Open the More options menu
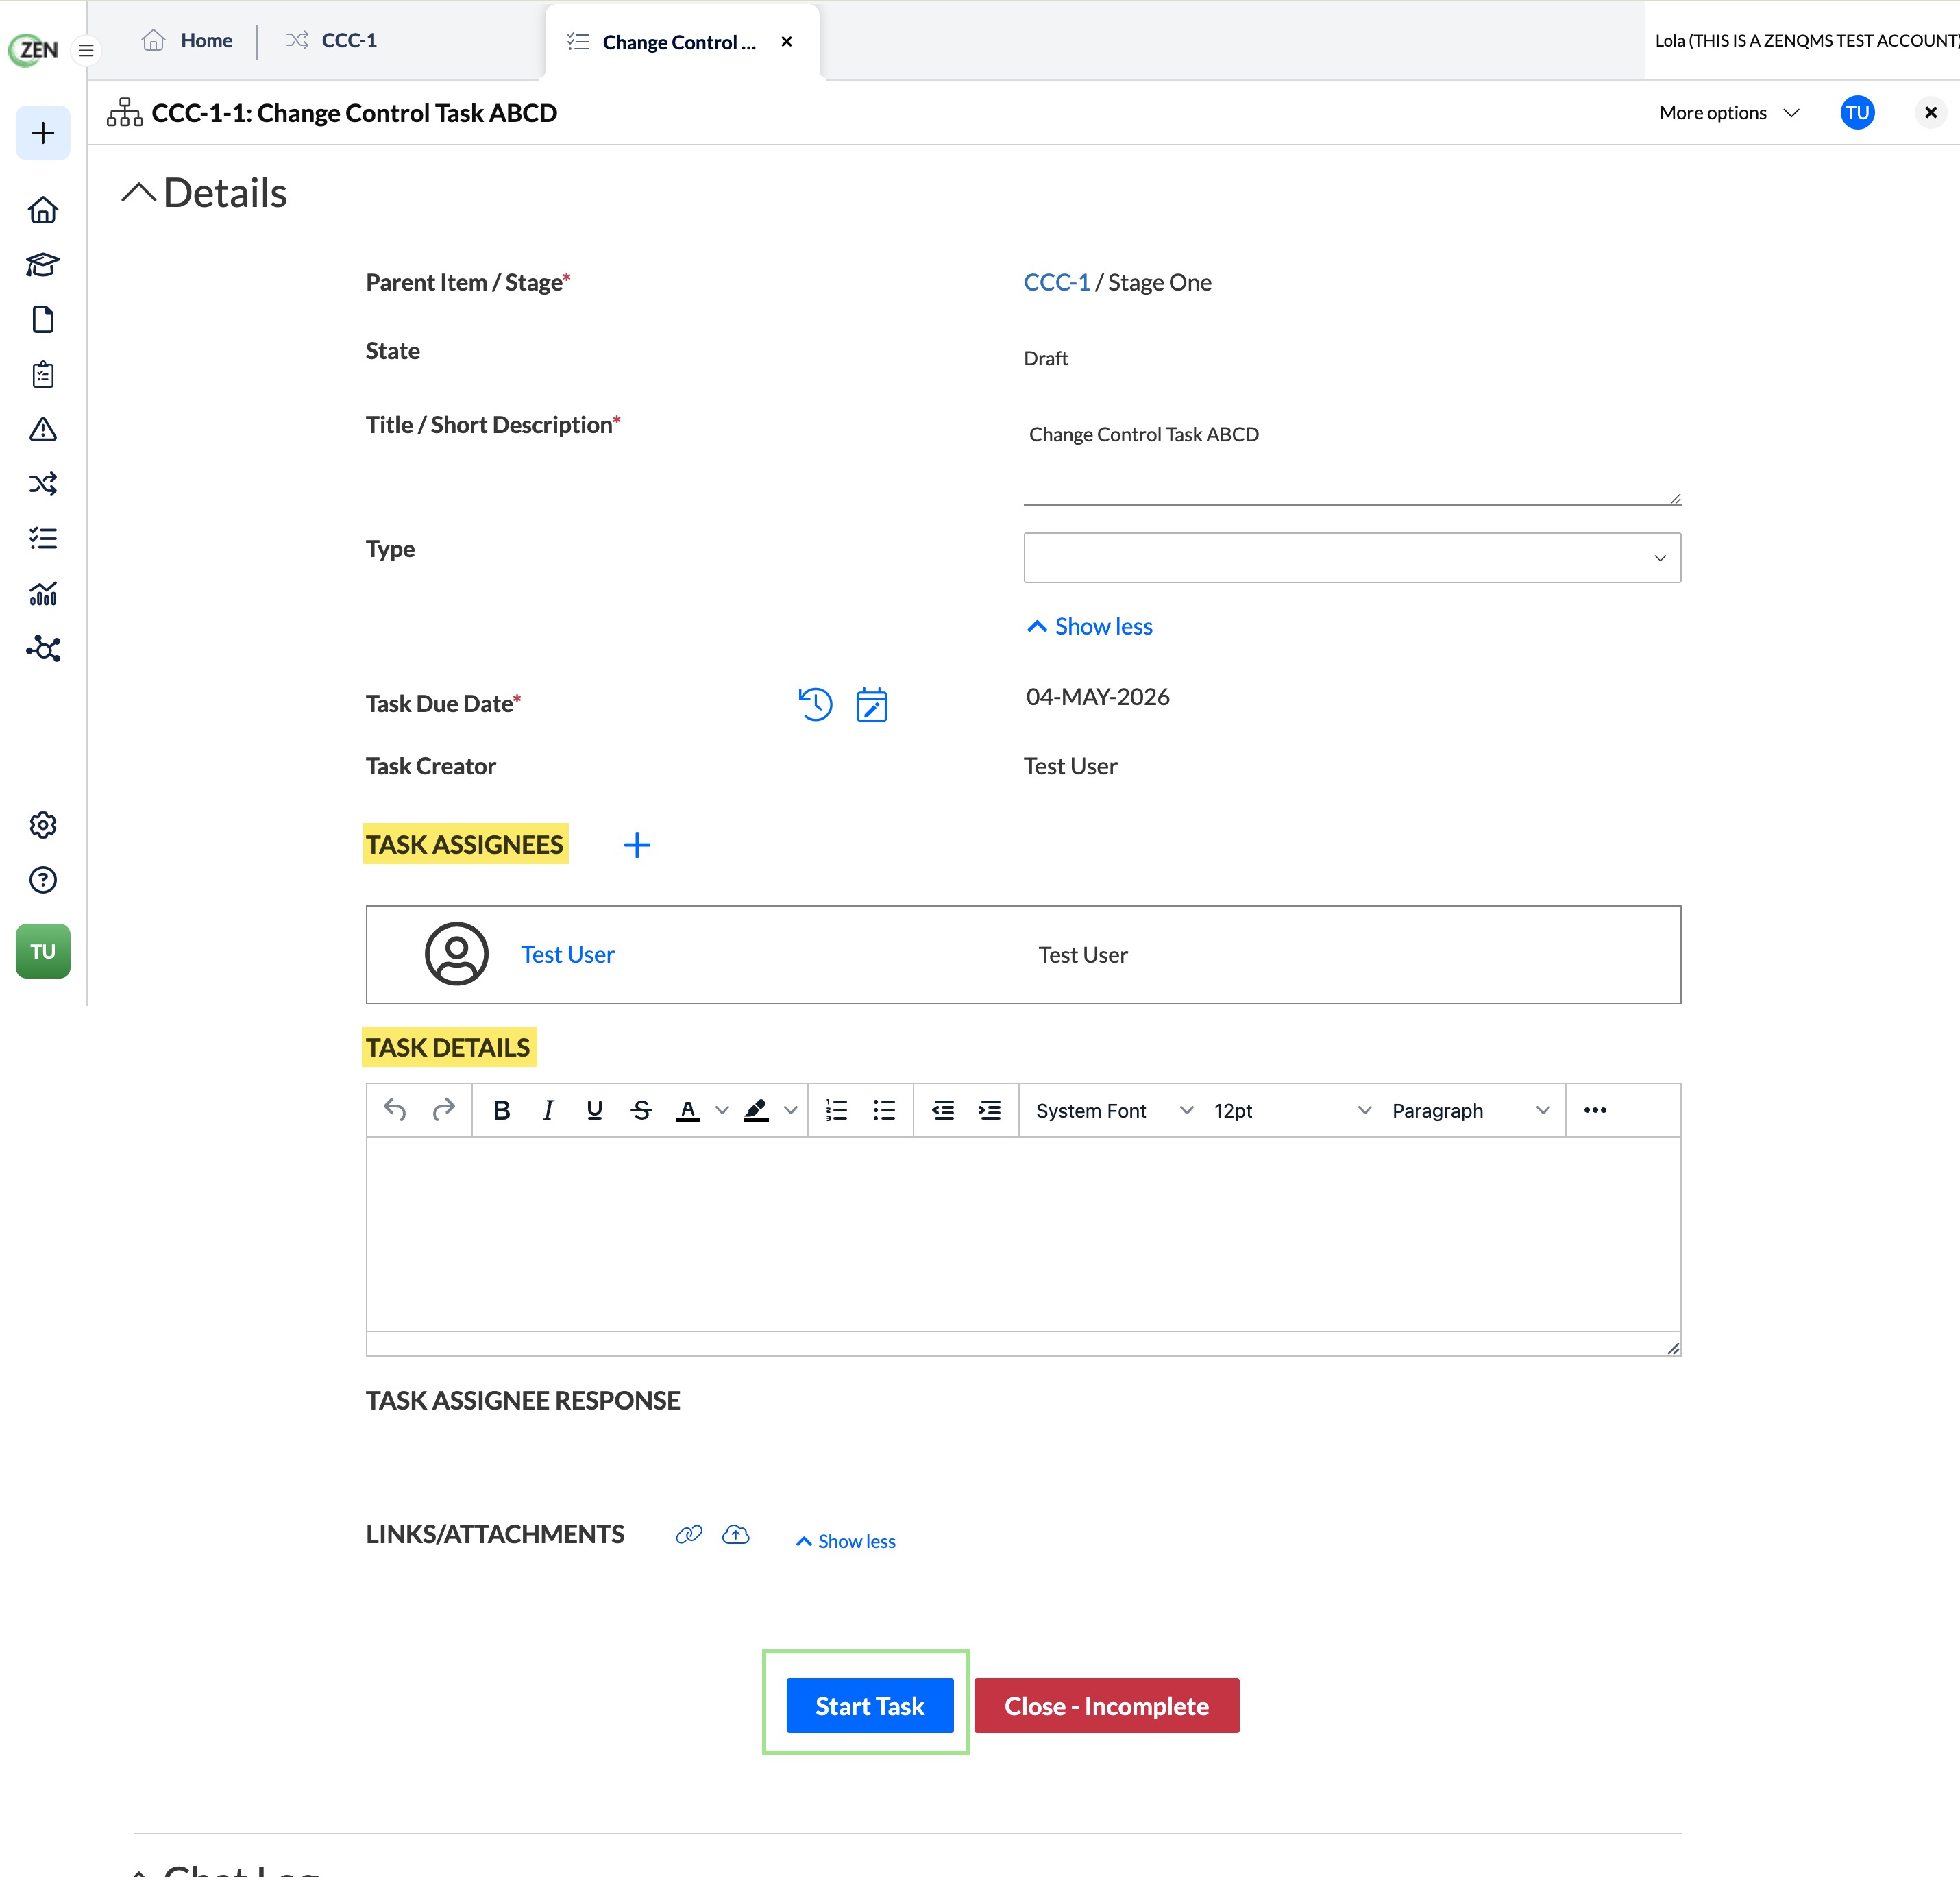Viewport: 1960px width, 1881px height. (x=1729, y=113)
